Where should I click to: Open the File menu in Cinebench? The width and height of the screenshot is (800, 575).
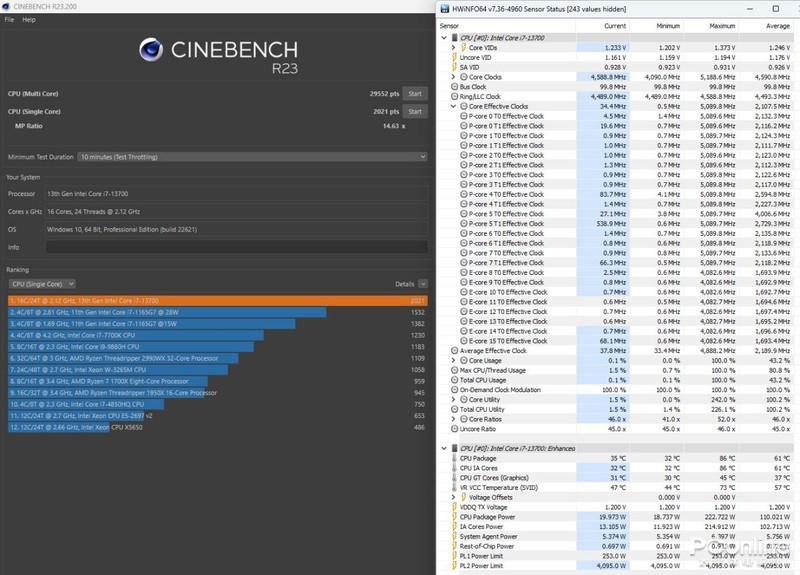(9, 19)
